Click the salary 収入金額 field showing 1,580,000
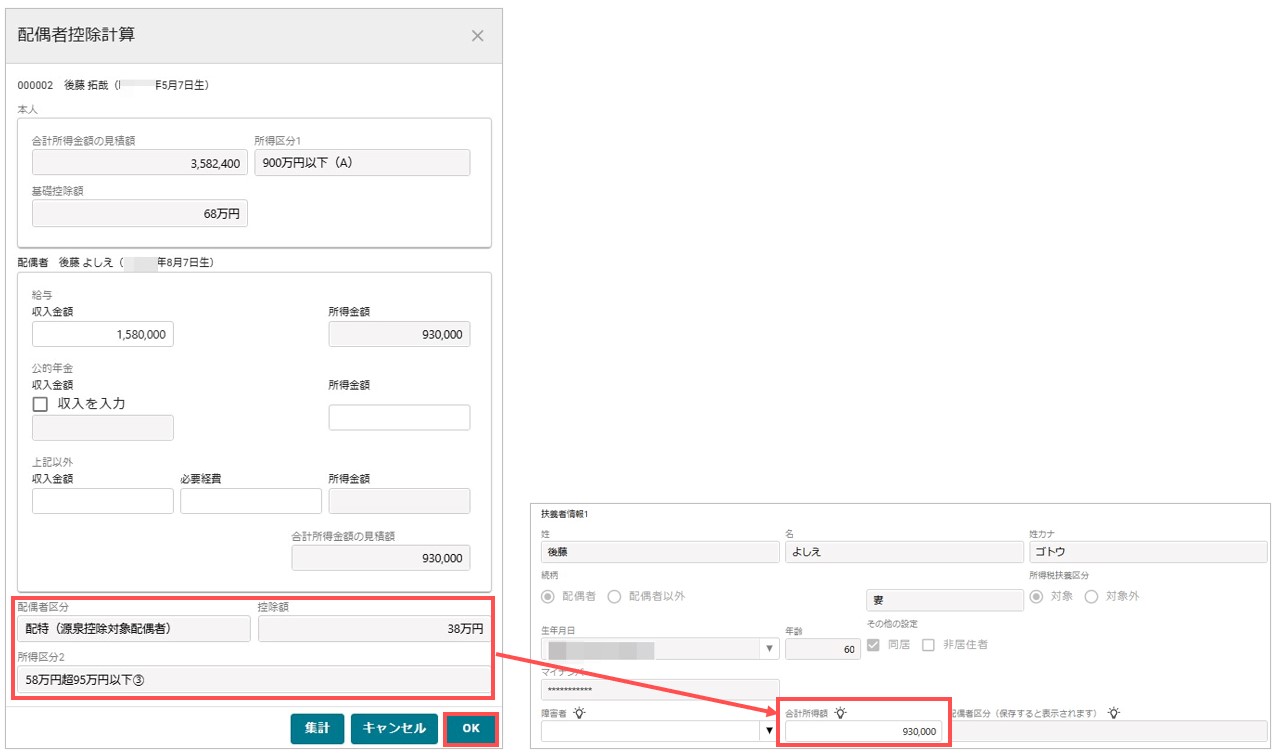This screenshot has height=755, width=1278. click(102, 333)
